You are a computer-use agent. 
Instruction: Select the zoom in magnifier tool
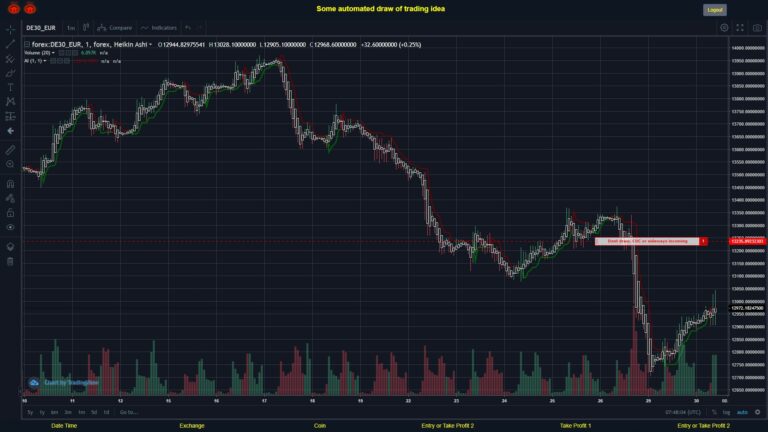(x=10, y=164)
